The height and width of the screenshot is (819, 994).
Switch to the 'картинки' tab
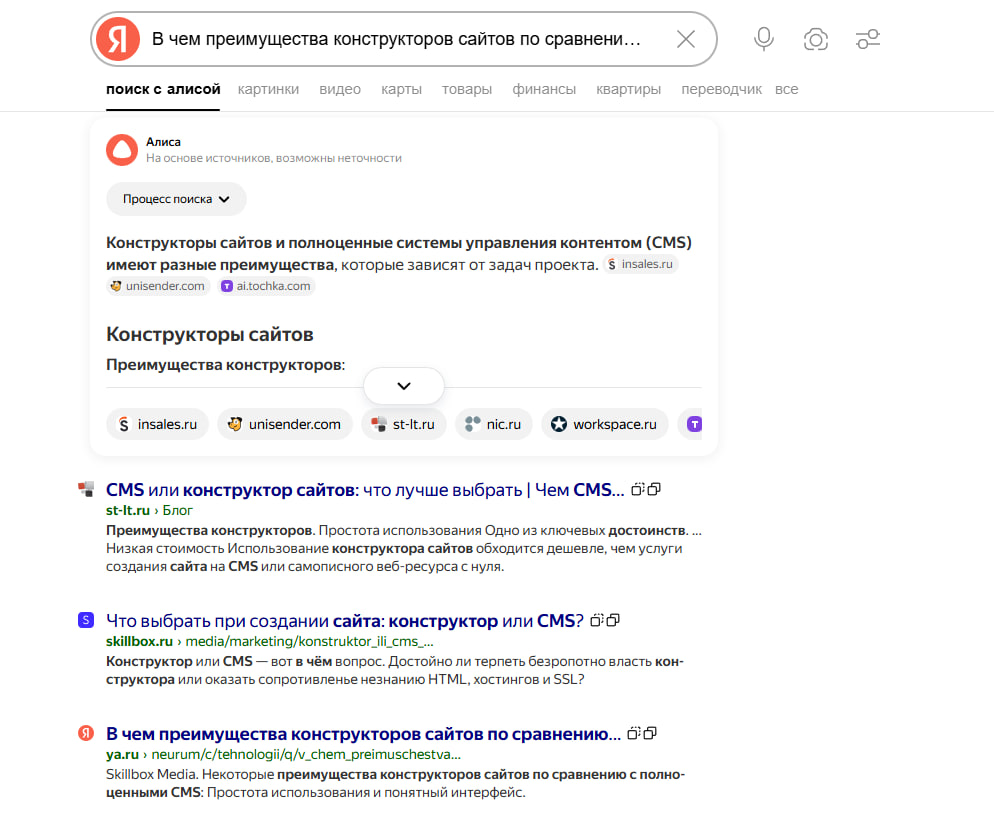tap(268, 89)
